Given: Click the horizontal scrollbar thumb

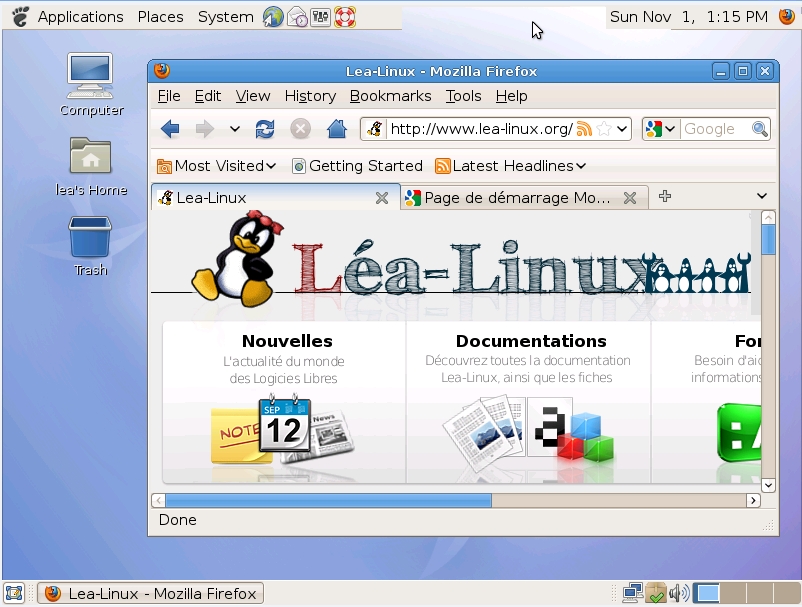Looking at the screenshot, I should pyautogui.click(x=328, y=500).
